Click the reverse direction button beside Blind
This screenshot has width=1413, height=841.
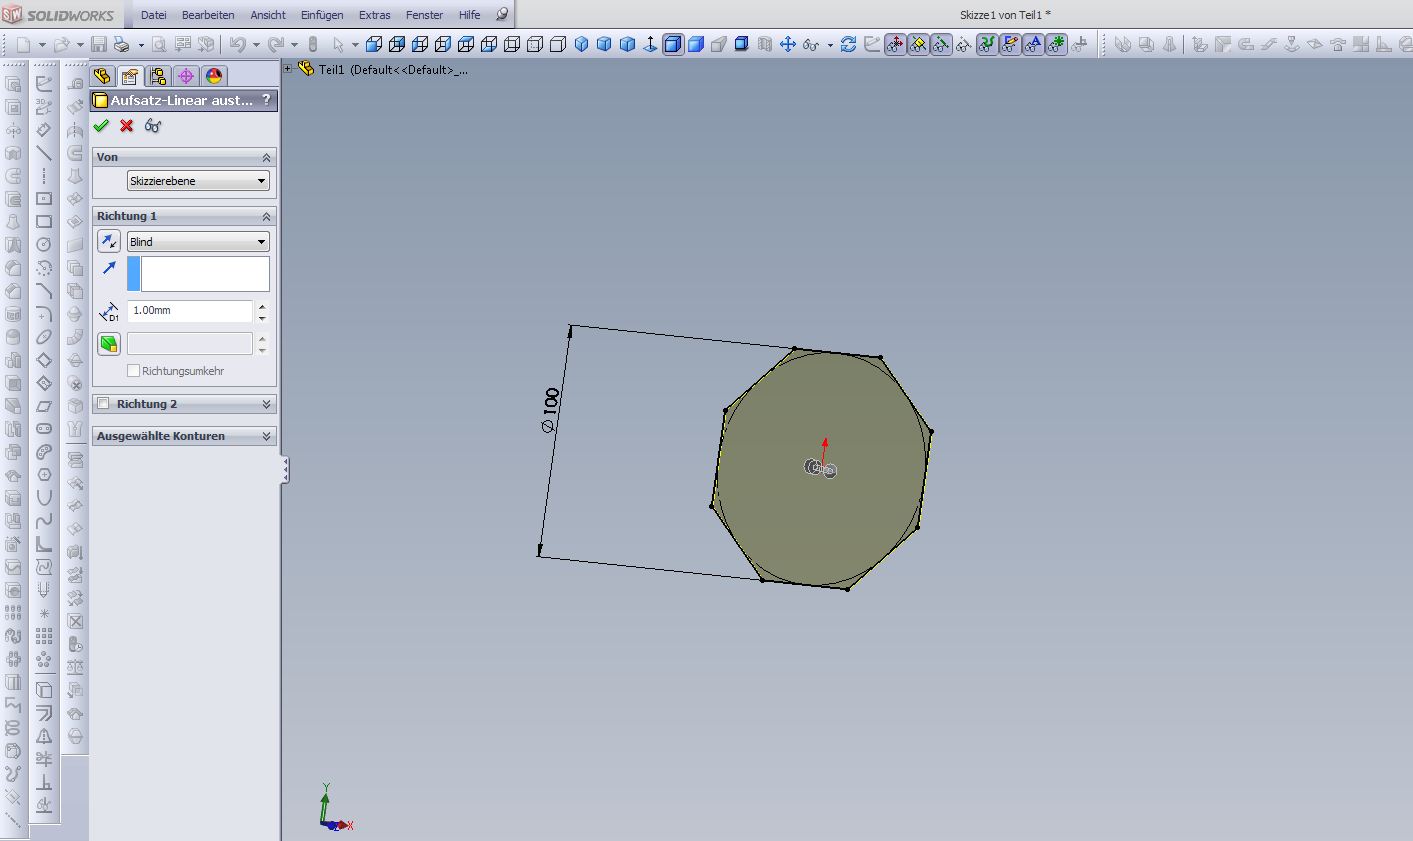point(109,242)
